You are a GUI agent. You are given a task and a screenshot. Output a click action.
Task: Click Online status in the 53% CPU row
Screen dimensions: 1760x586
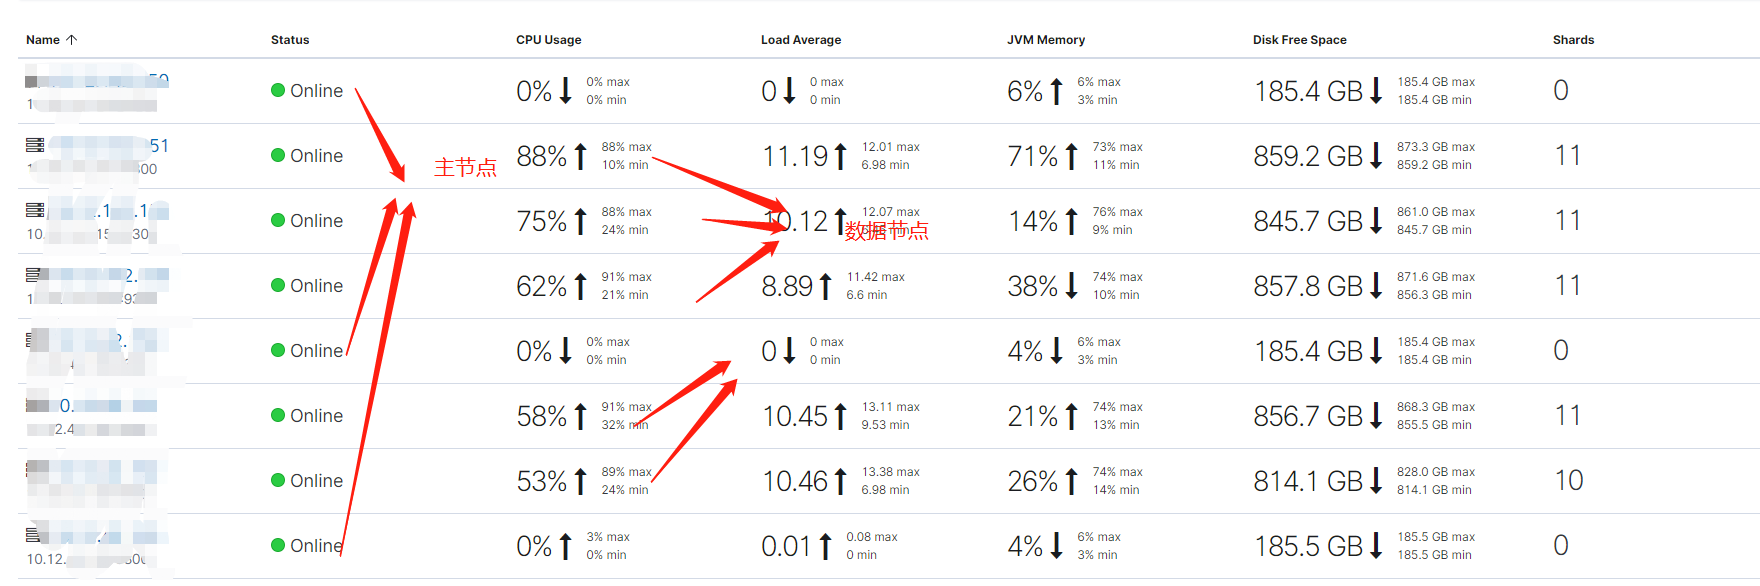pos(307,481)
